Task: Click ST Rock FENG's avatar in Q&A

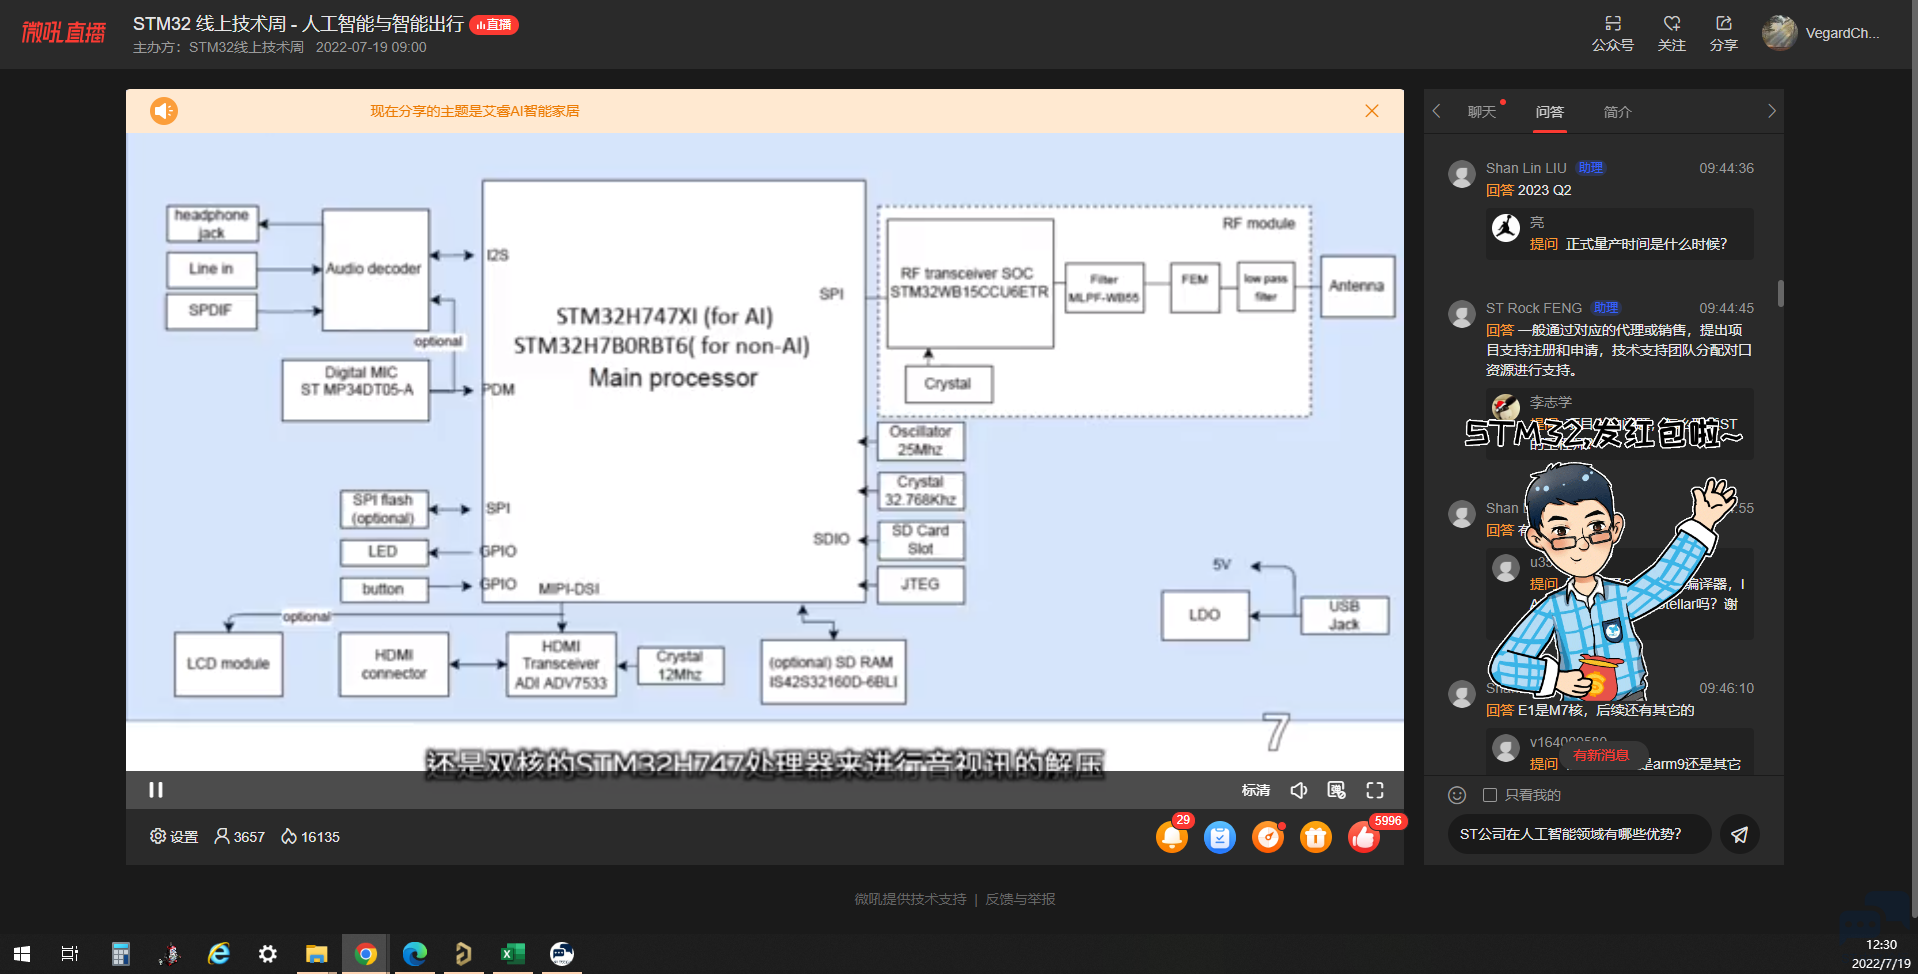Action: 1462,315
